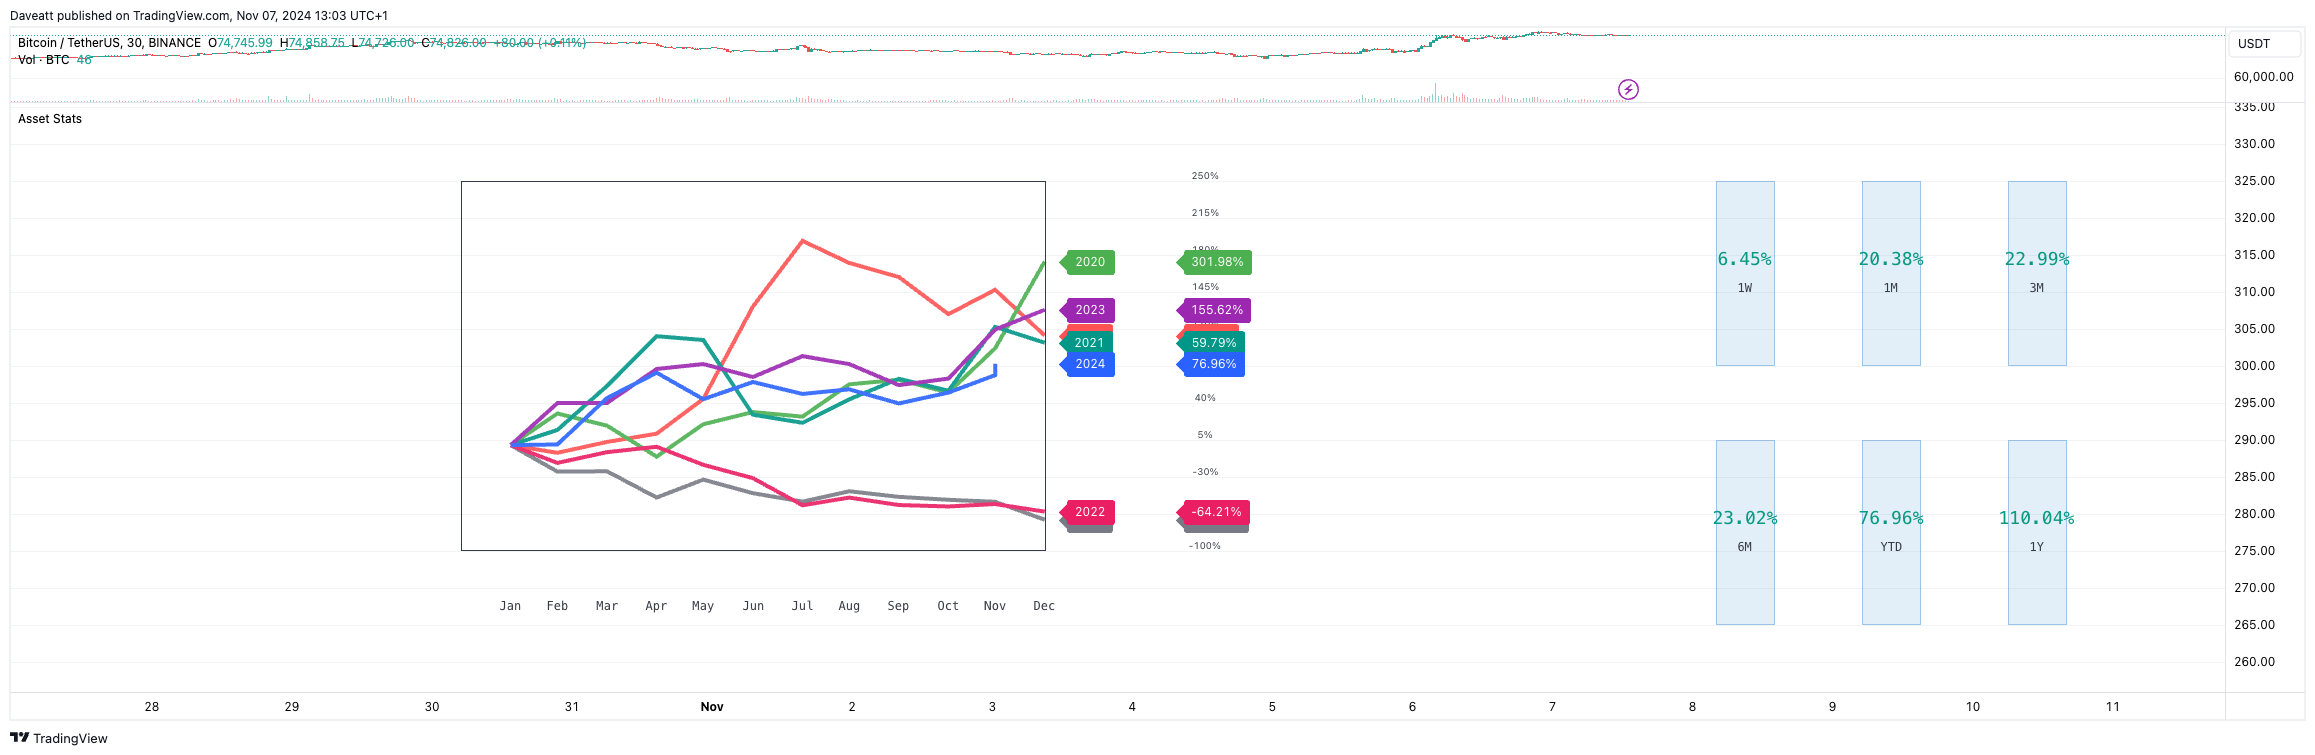Click the 250% scale label
The image size is (2315, 755).
[x=1205, y=176]
